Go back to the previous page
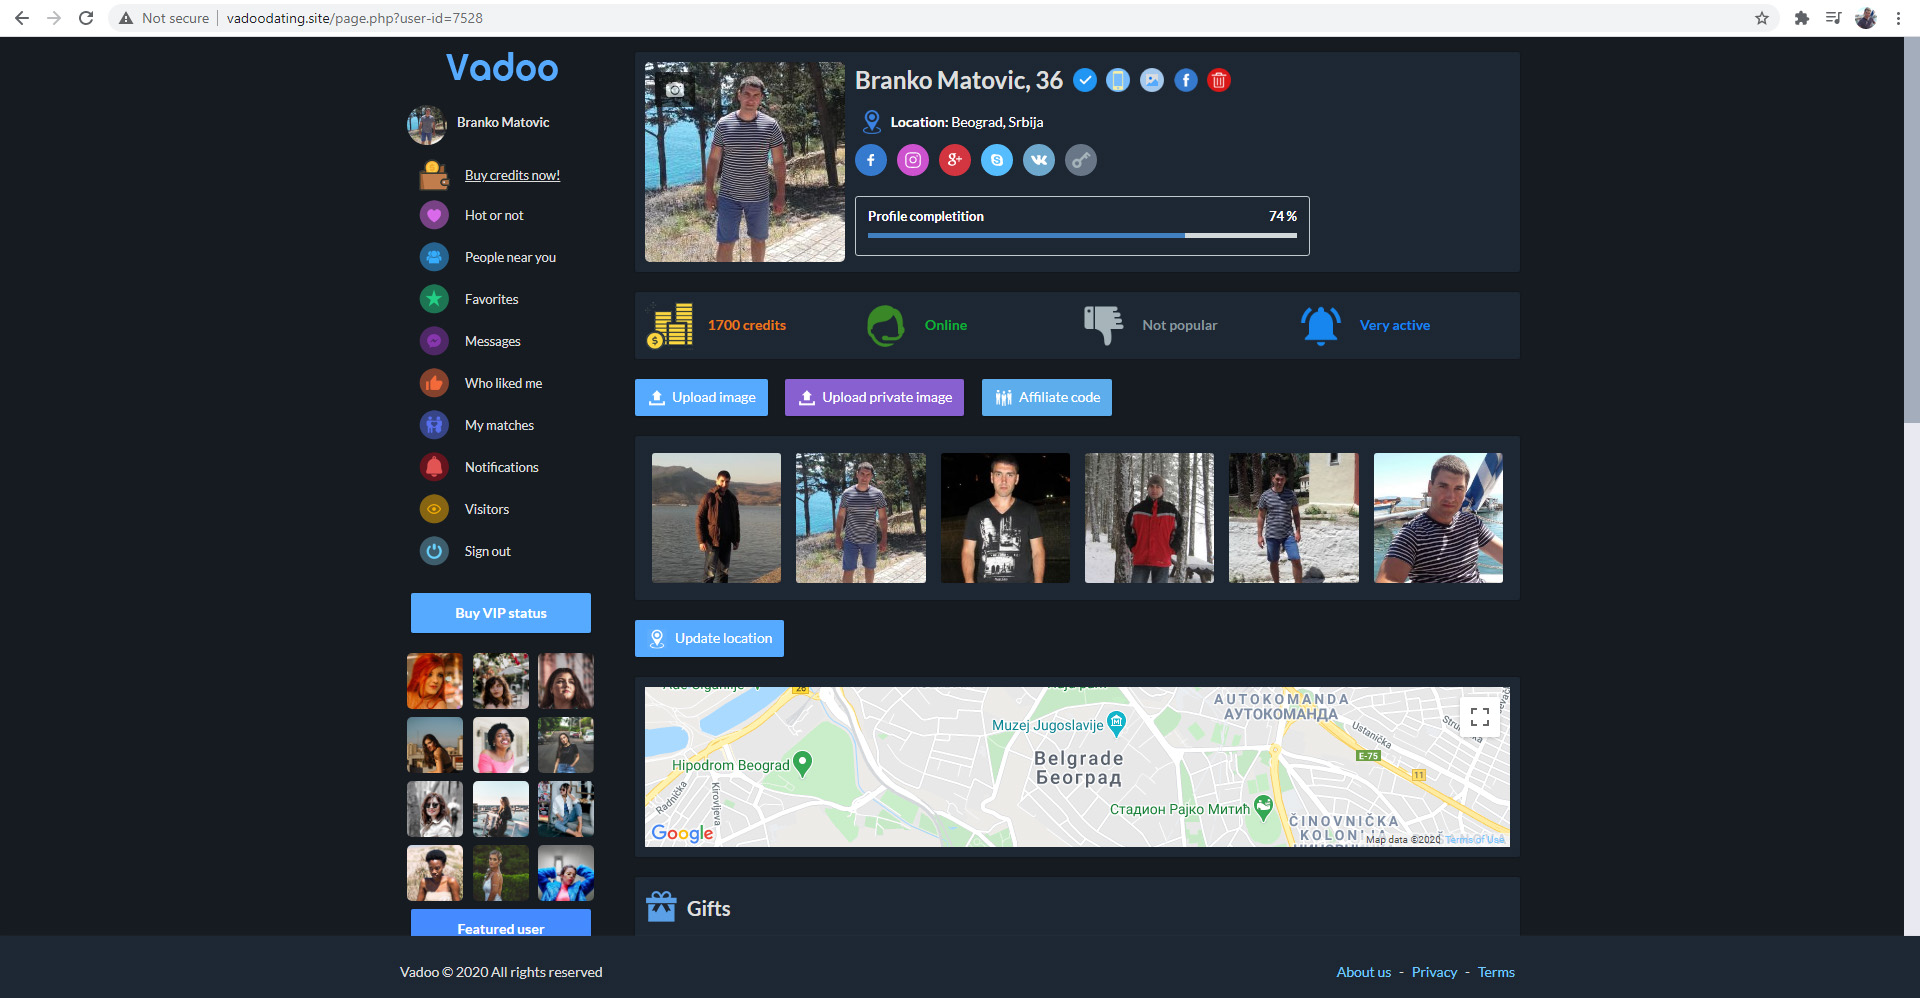Image resolution: width=1920 pixels, height=998 pixels. coord(22,18)
